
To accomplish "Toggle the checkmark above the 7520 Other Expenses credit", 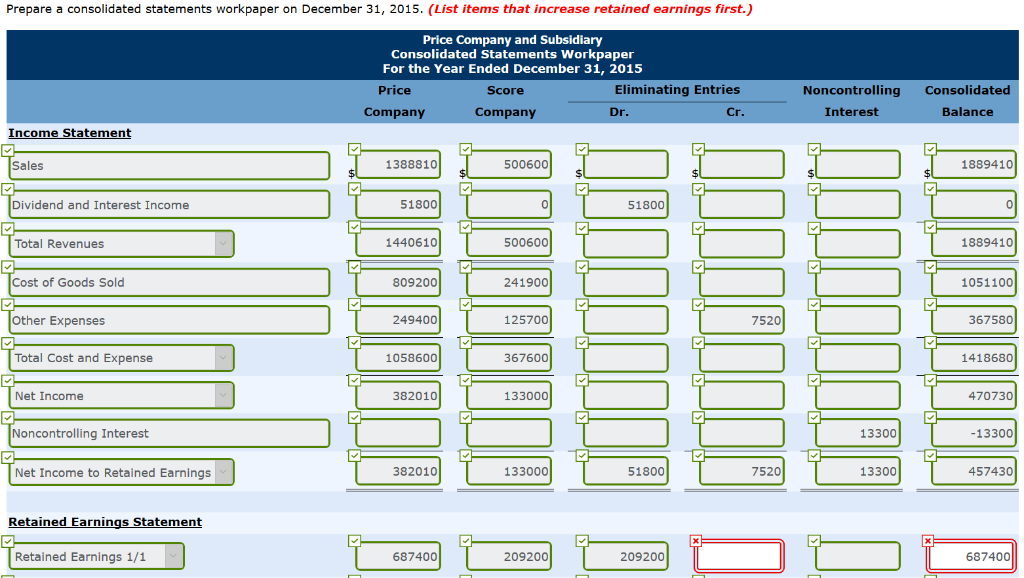I will [697, 302].
